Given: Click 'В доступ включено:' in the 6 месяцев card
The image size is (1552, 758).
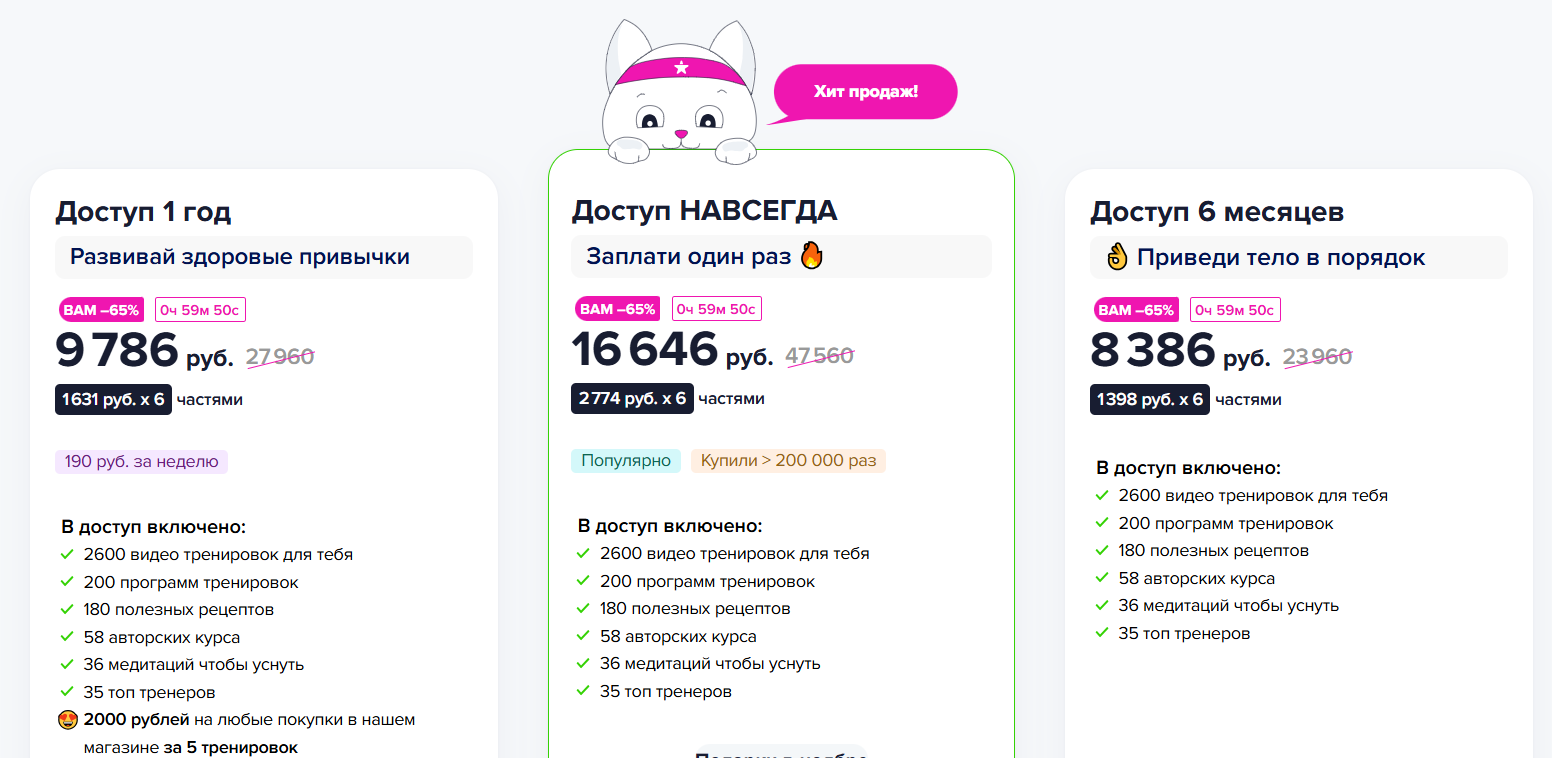Looking at the screenshot, I should [x=1189, y=468].
